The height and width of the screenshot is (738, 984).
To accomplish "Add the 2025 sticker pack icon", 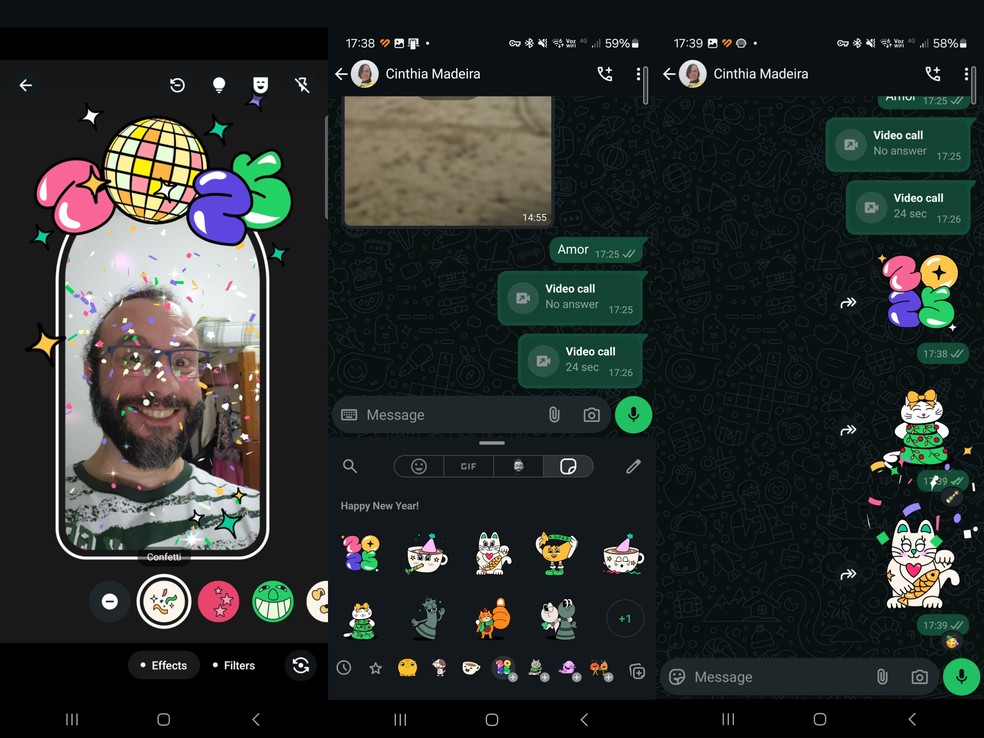I will pos(504,669).
